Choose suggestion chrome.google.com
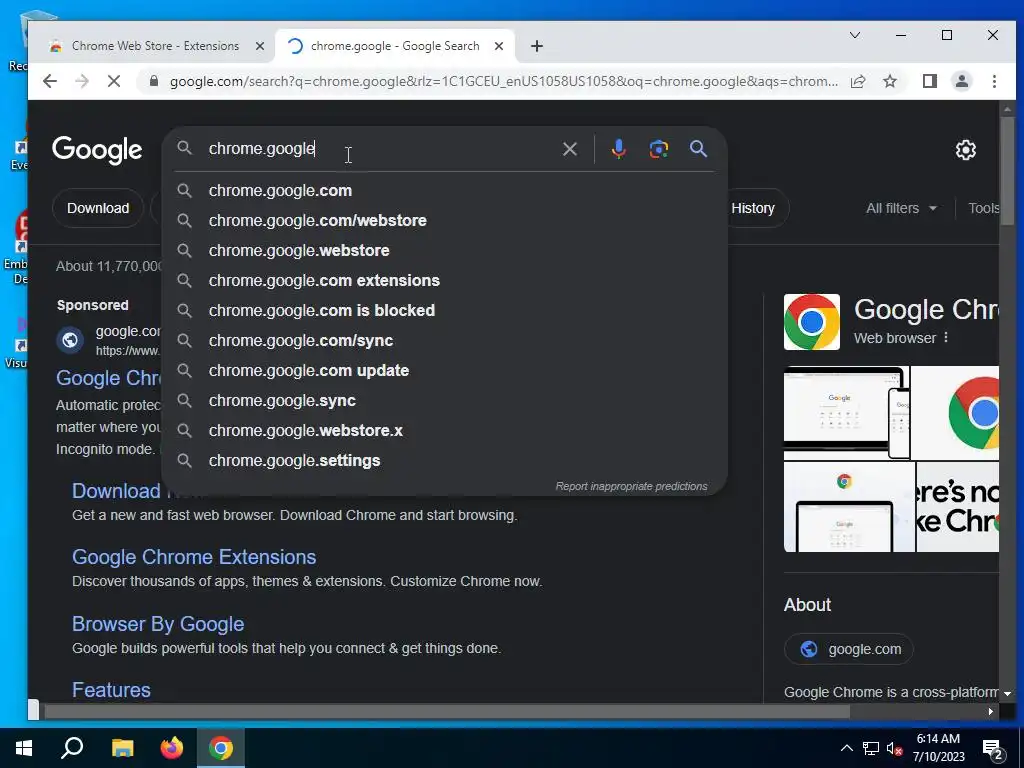 tap(444, 191)
